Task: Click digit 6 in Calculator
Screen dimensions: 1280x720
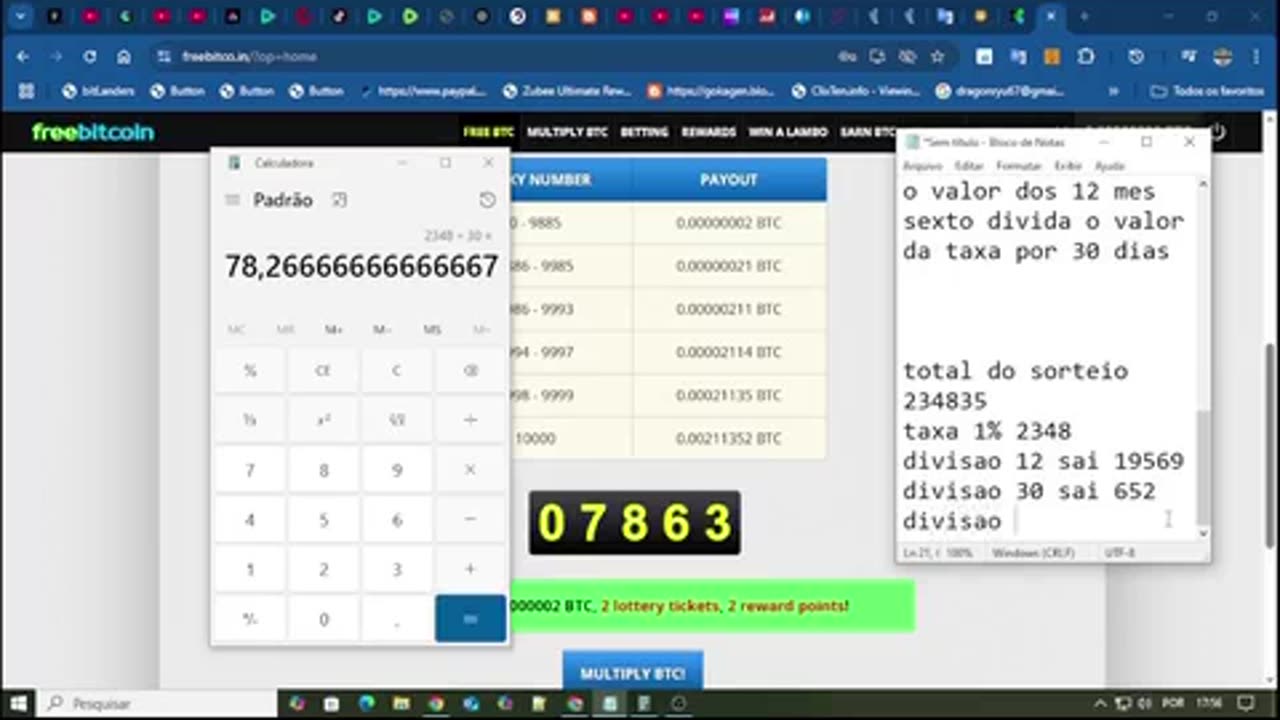Action: [397, 520]
